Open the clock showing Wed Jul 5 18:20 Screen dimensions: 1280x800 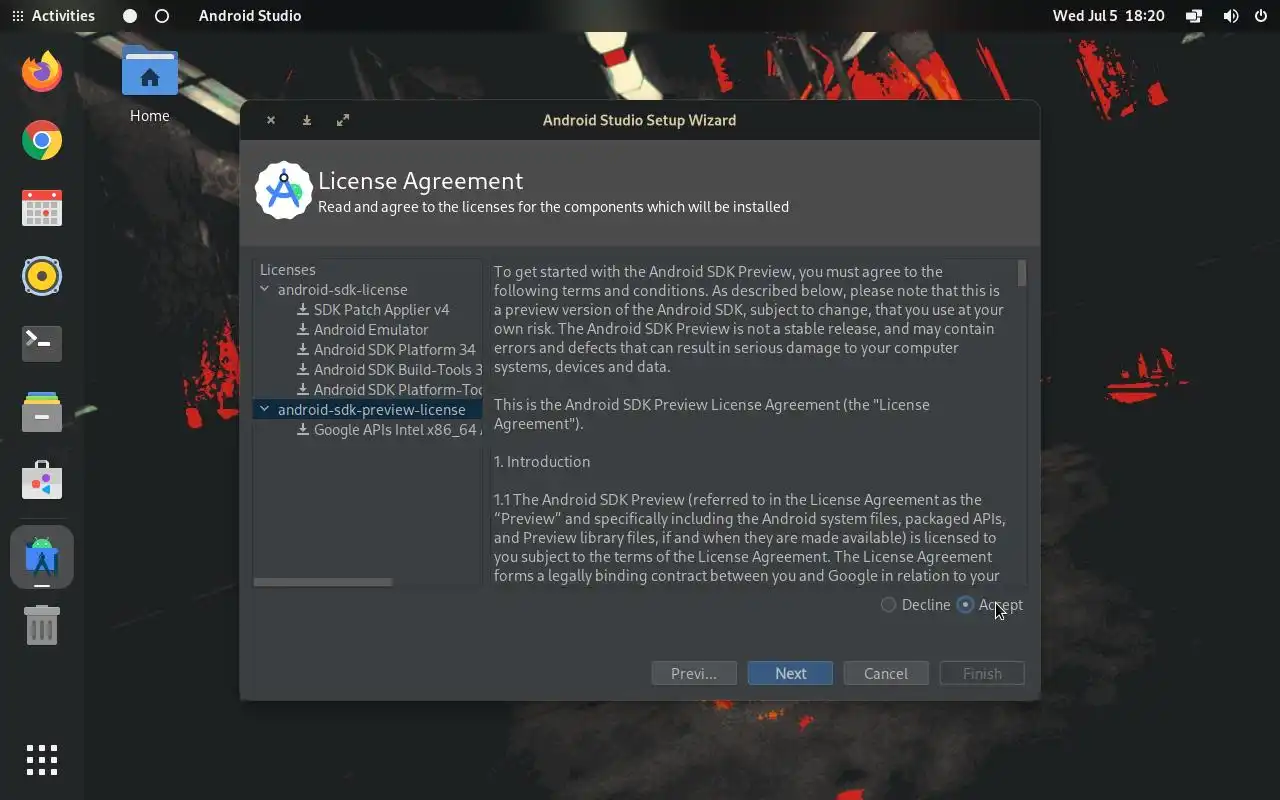pos(1108,16)
